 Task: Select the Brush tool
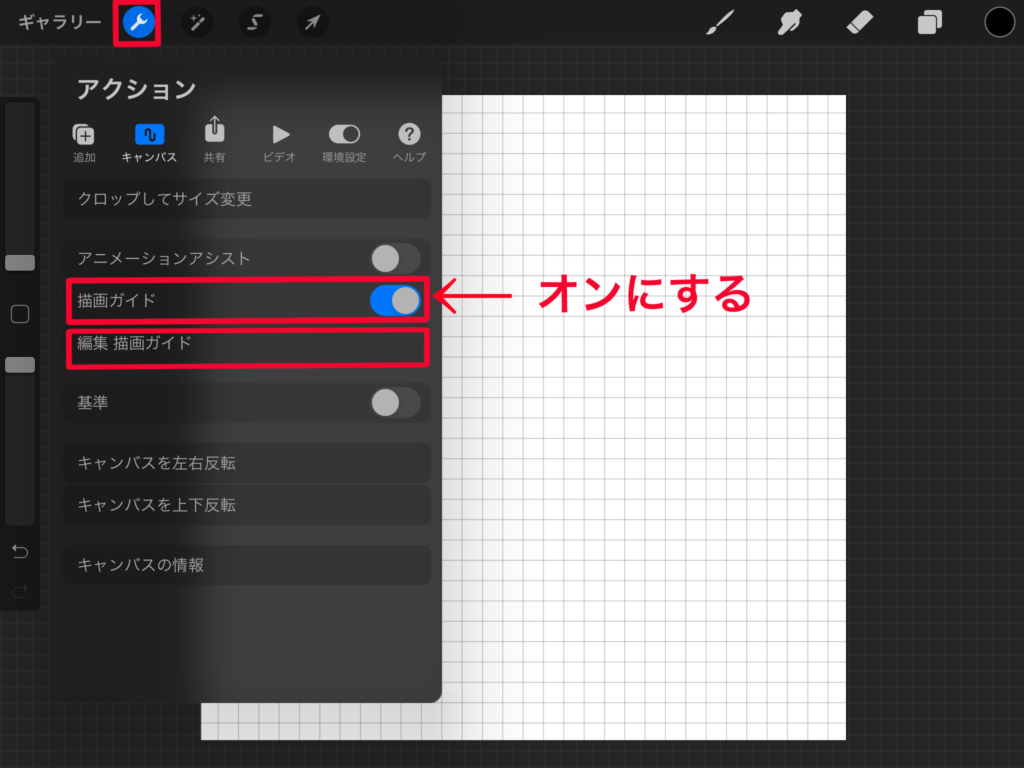point(720,23)
